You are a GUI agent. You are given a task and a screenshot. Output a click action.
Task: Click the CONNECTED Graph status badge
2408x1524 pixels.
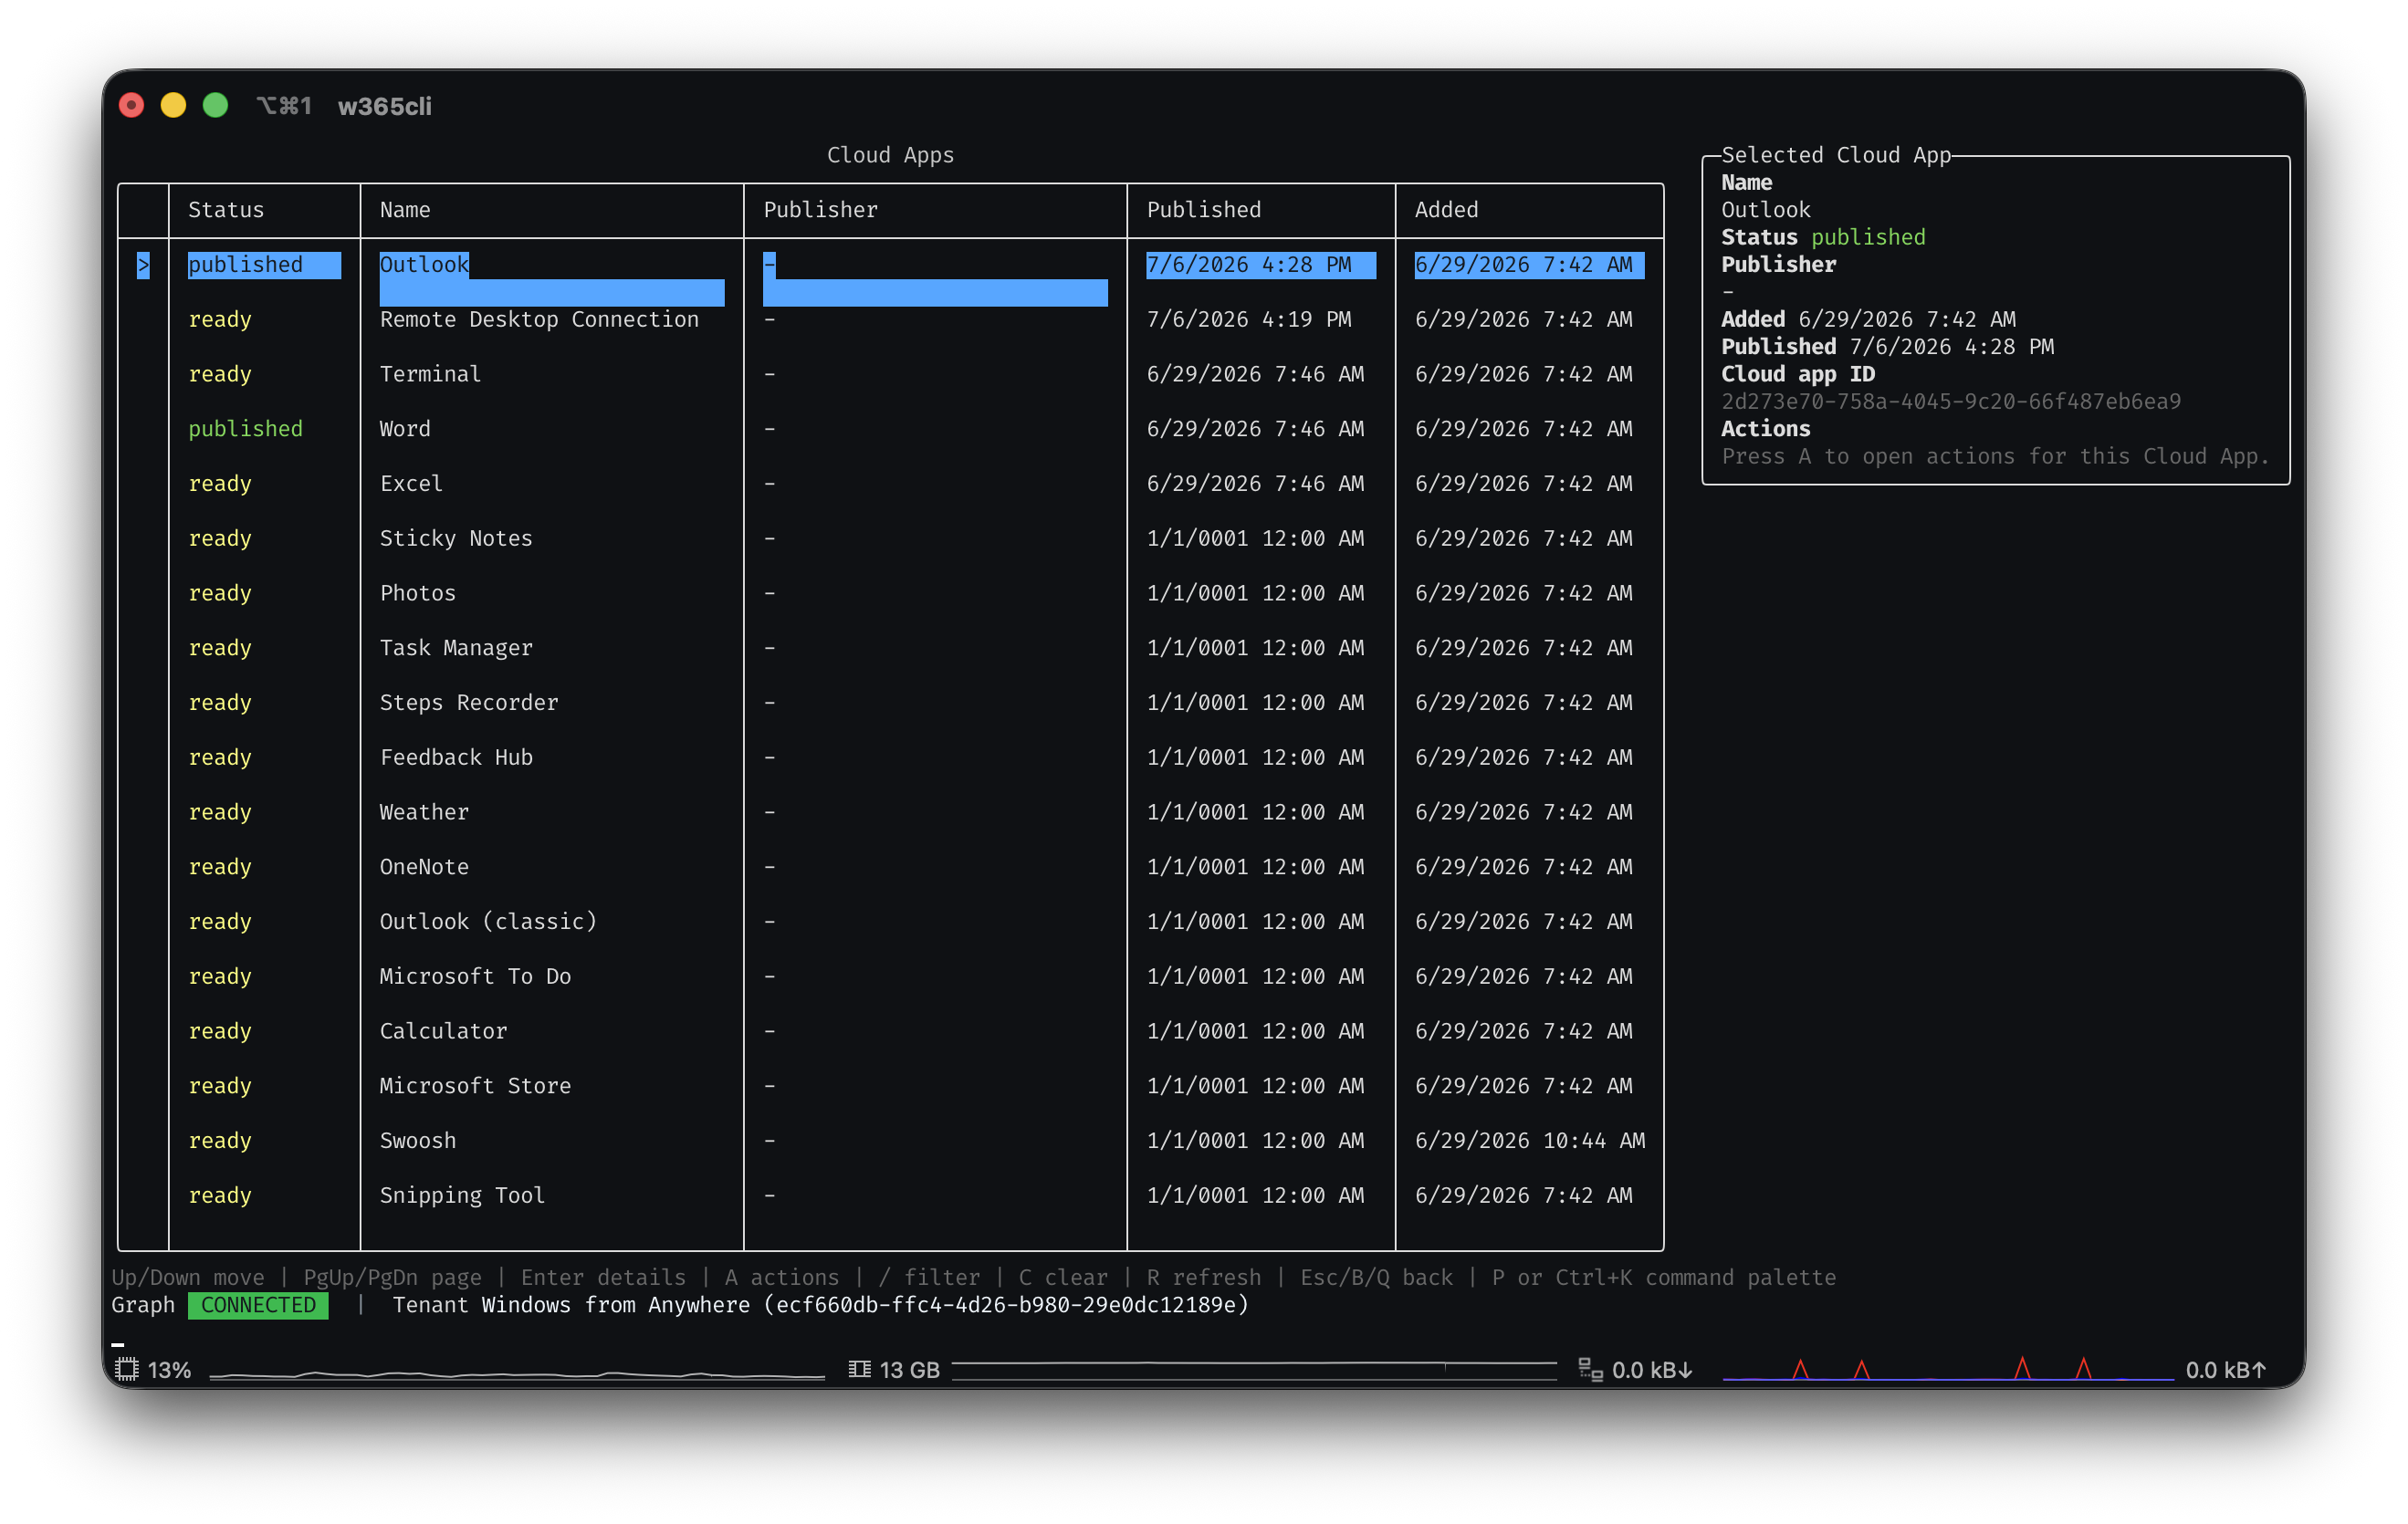[x=258, y=1305]
